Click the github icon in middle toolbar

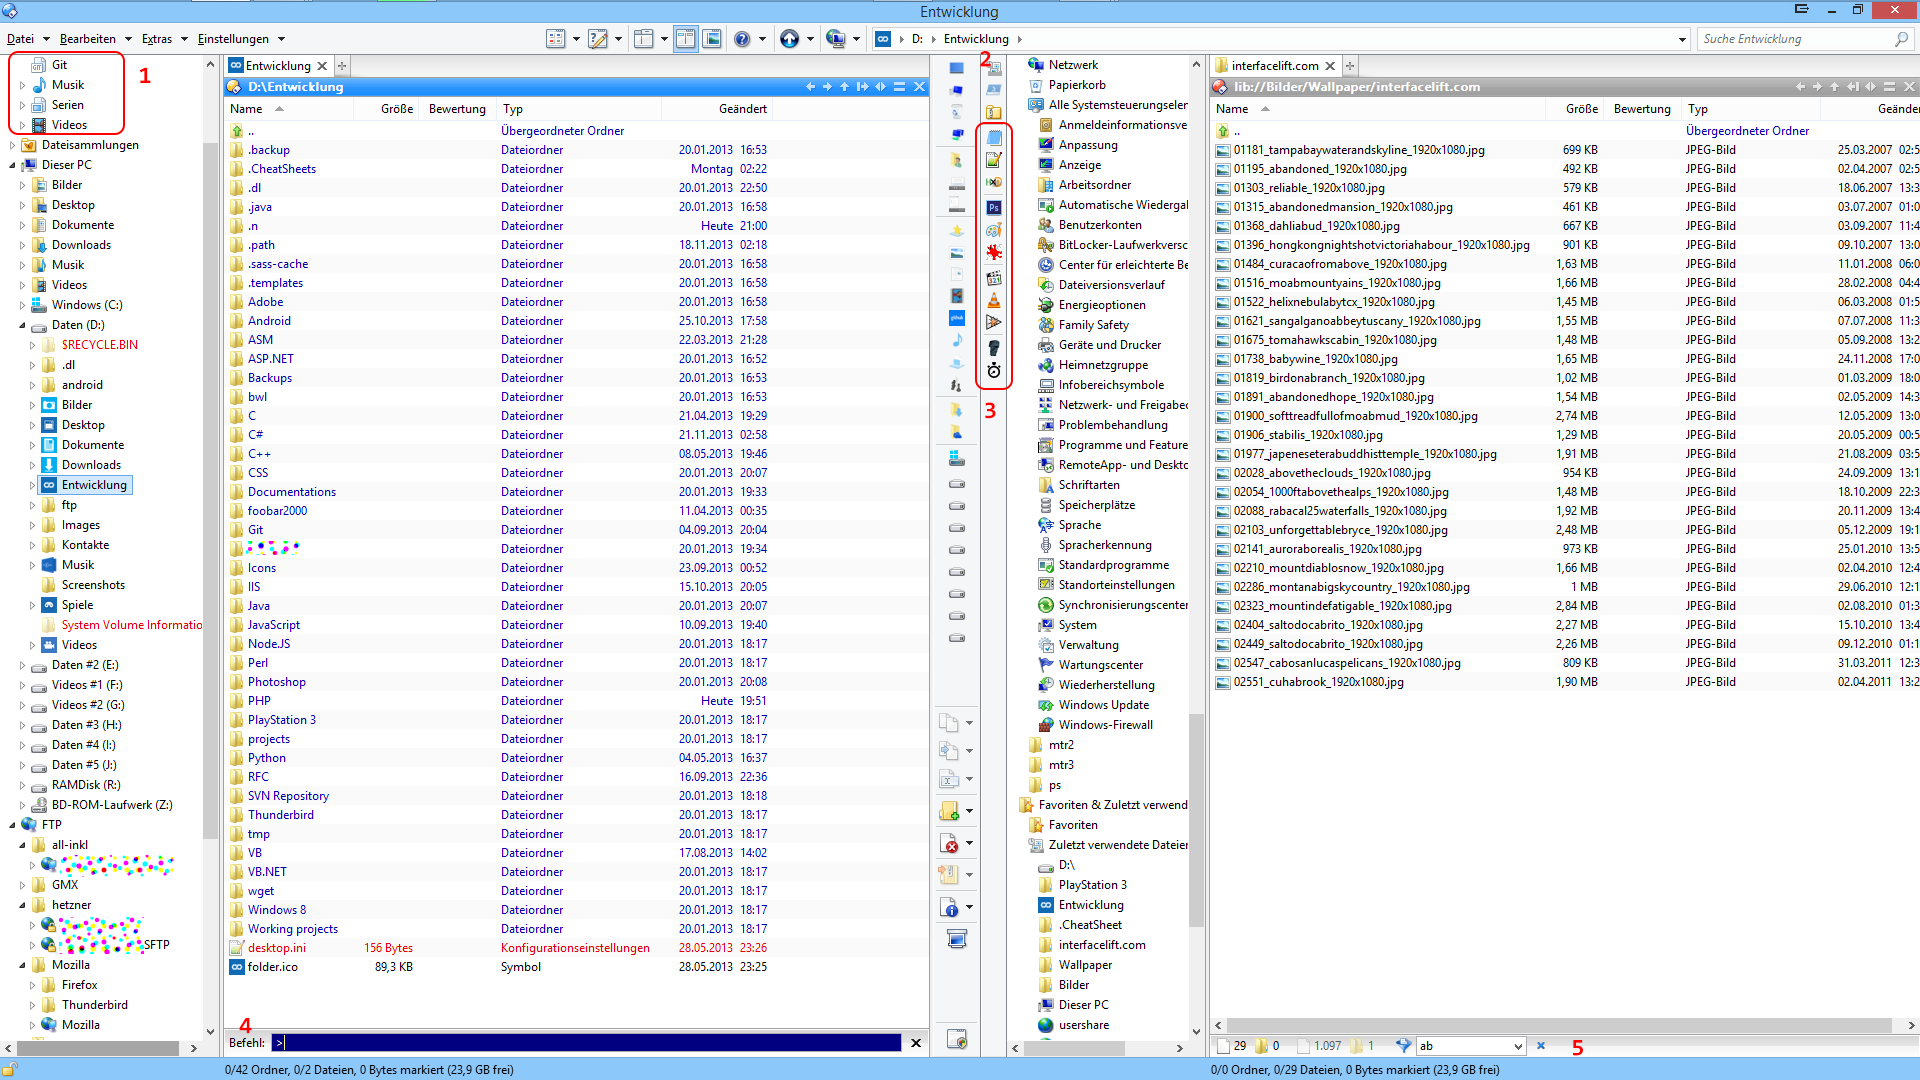click(957, 318)
